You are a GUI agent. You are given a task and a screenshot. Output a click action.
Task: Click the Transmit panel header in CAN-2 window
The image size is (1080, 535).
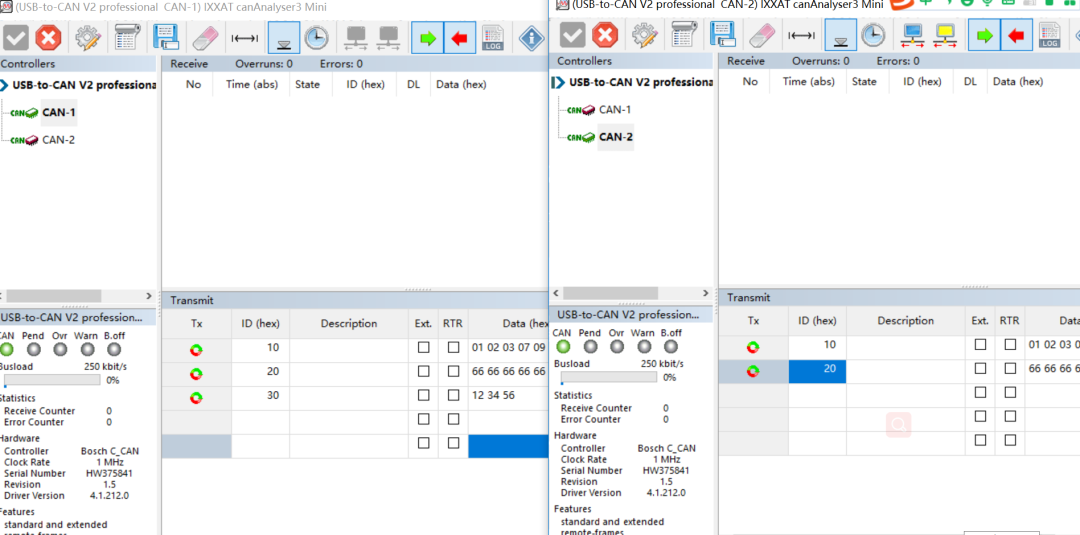[x=899, y=297]
